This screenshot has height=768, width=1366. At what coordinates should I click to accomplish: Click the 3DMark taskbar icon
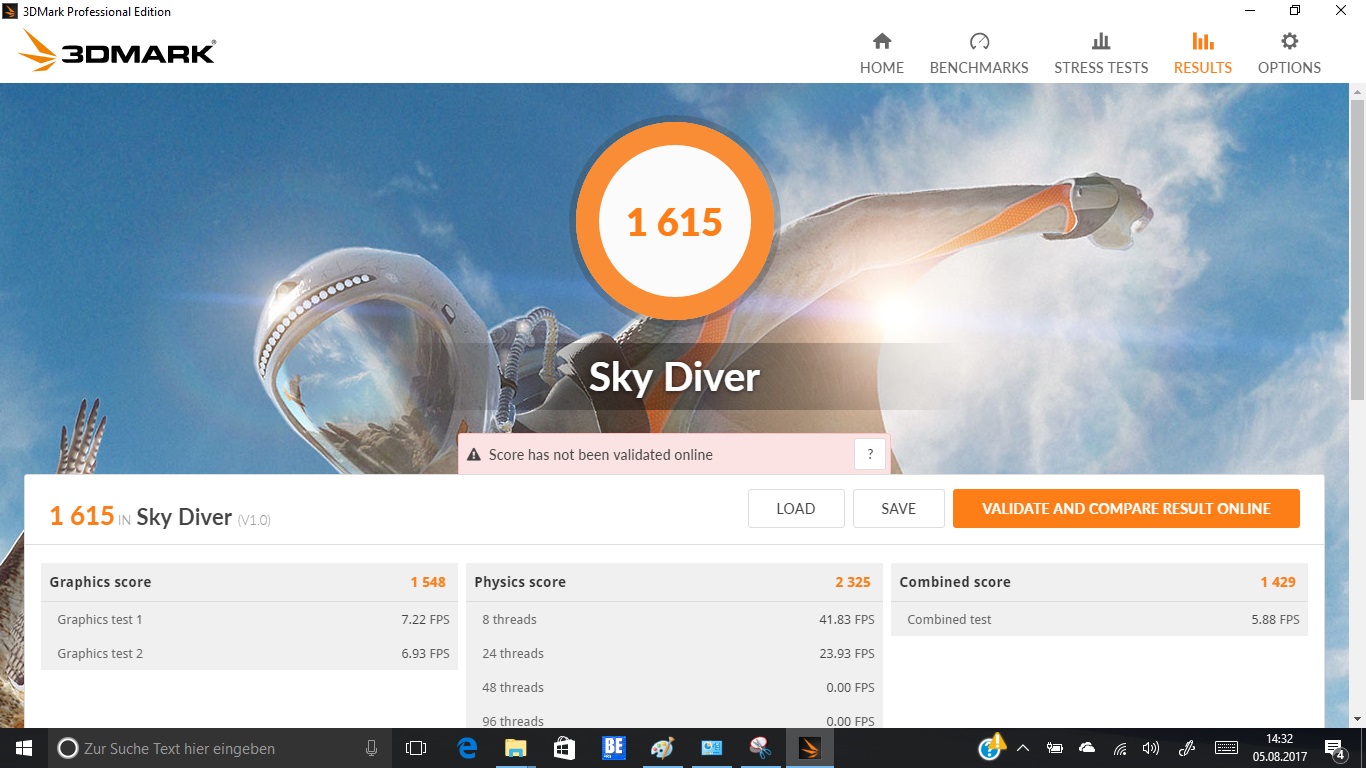tap(810, 748)
